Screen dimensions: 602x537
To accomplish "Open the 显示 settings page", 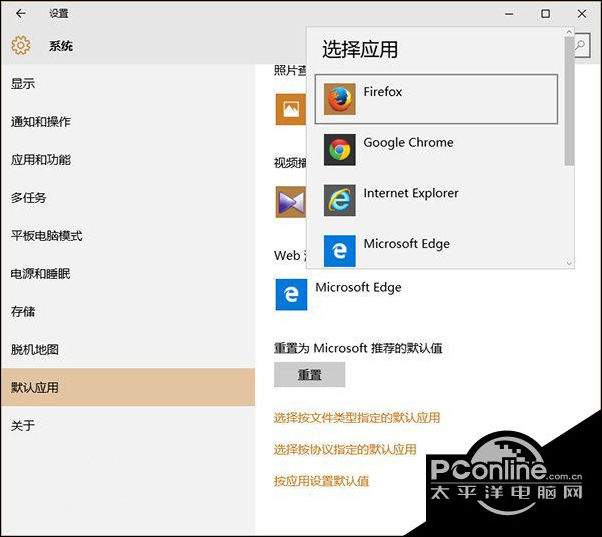I will pyautogui.click(x=128, y=84).
